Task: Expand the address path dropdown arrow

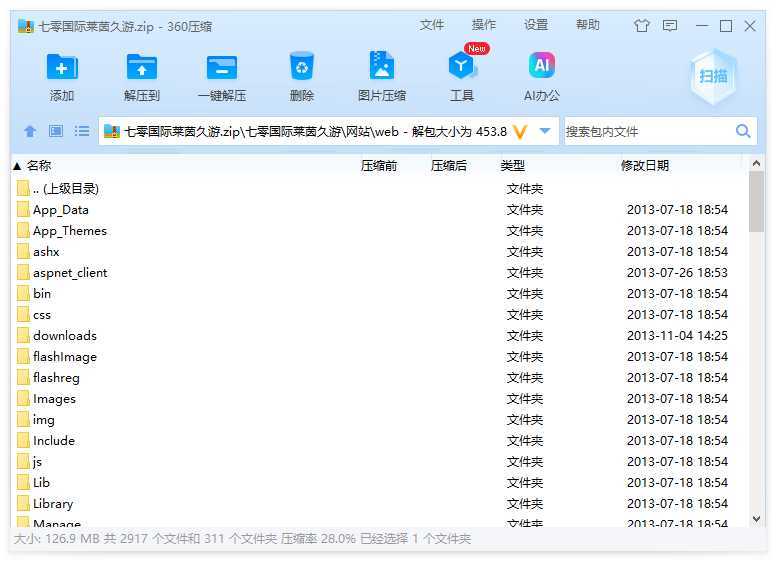Action: coord(545,131)
